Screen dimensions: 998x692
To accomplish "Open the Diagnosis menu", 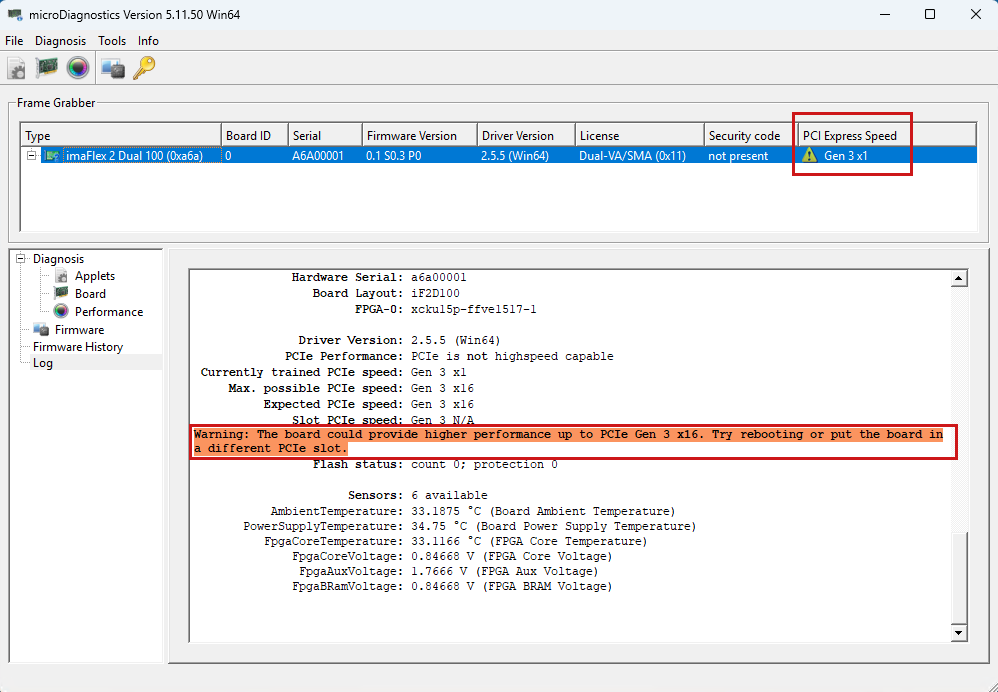I will (x=60, y=41).
